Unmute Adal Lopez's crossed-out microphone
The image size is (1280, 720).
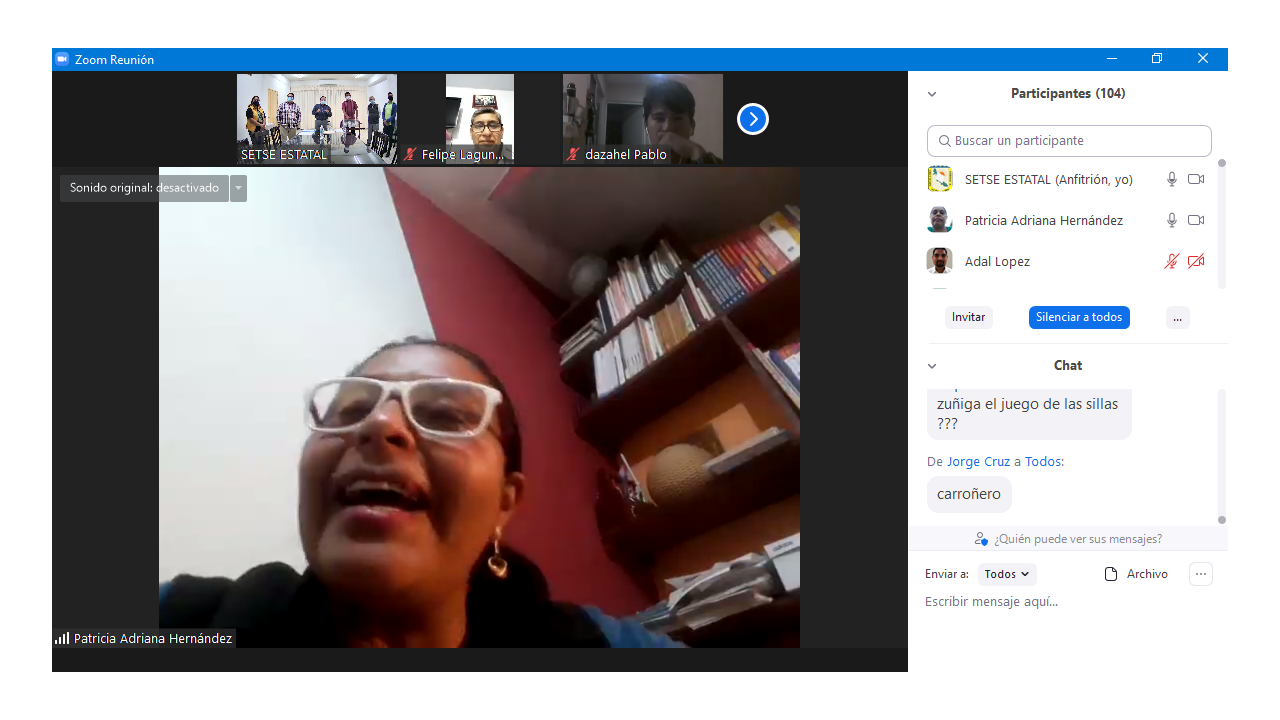pyautogui.click(x=1172, y=261)
